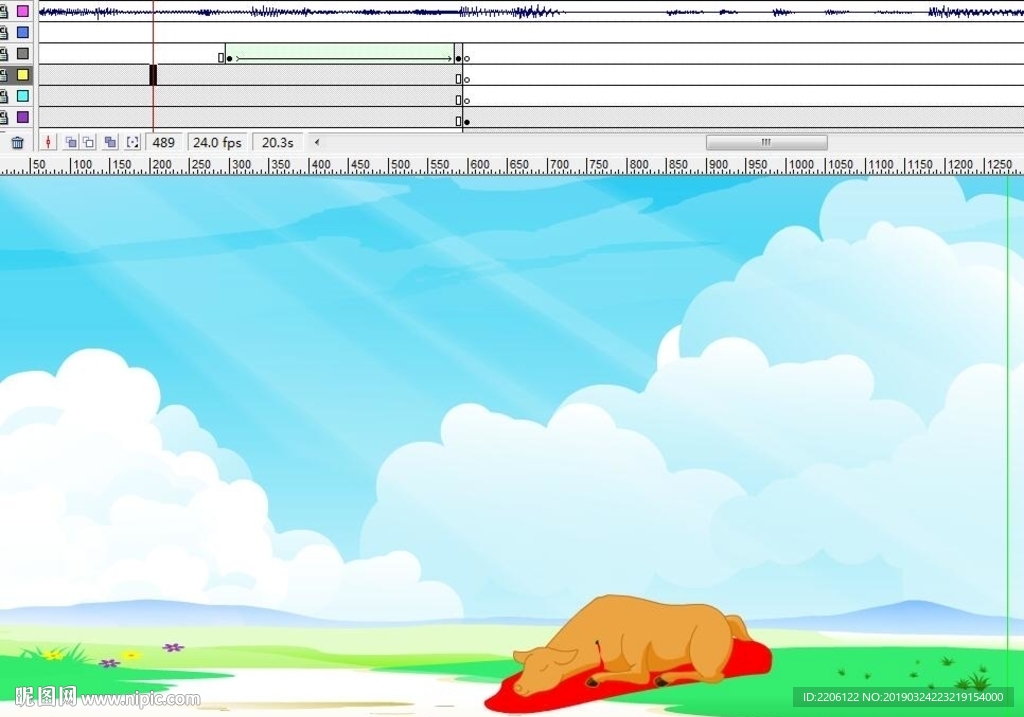Click the frame rate value 24.0 fps
This screenshot has height=717, width=1024.
coord(217,142)
